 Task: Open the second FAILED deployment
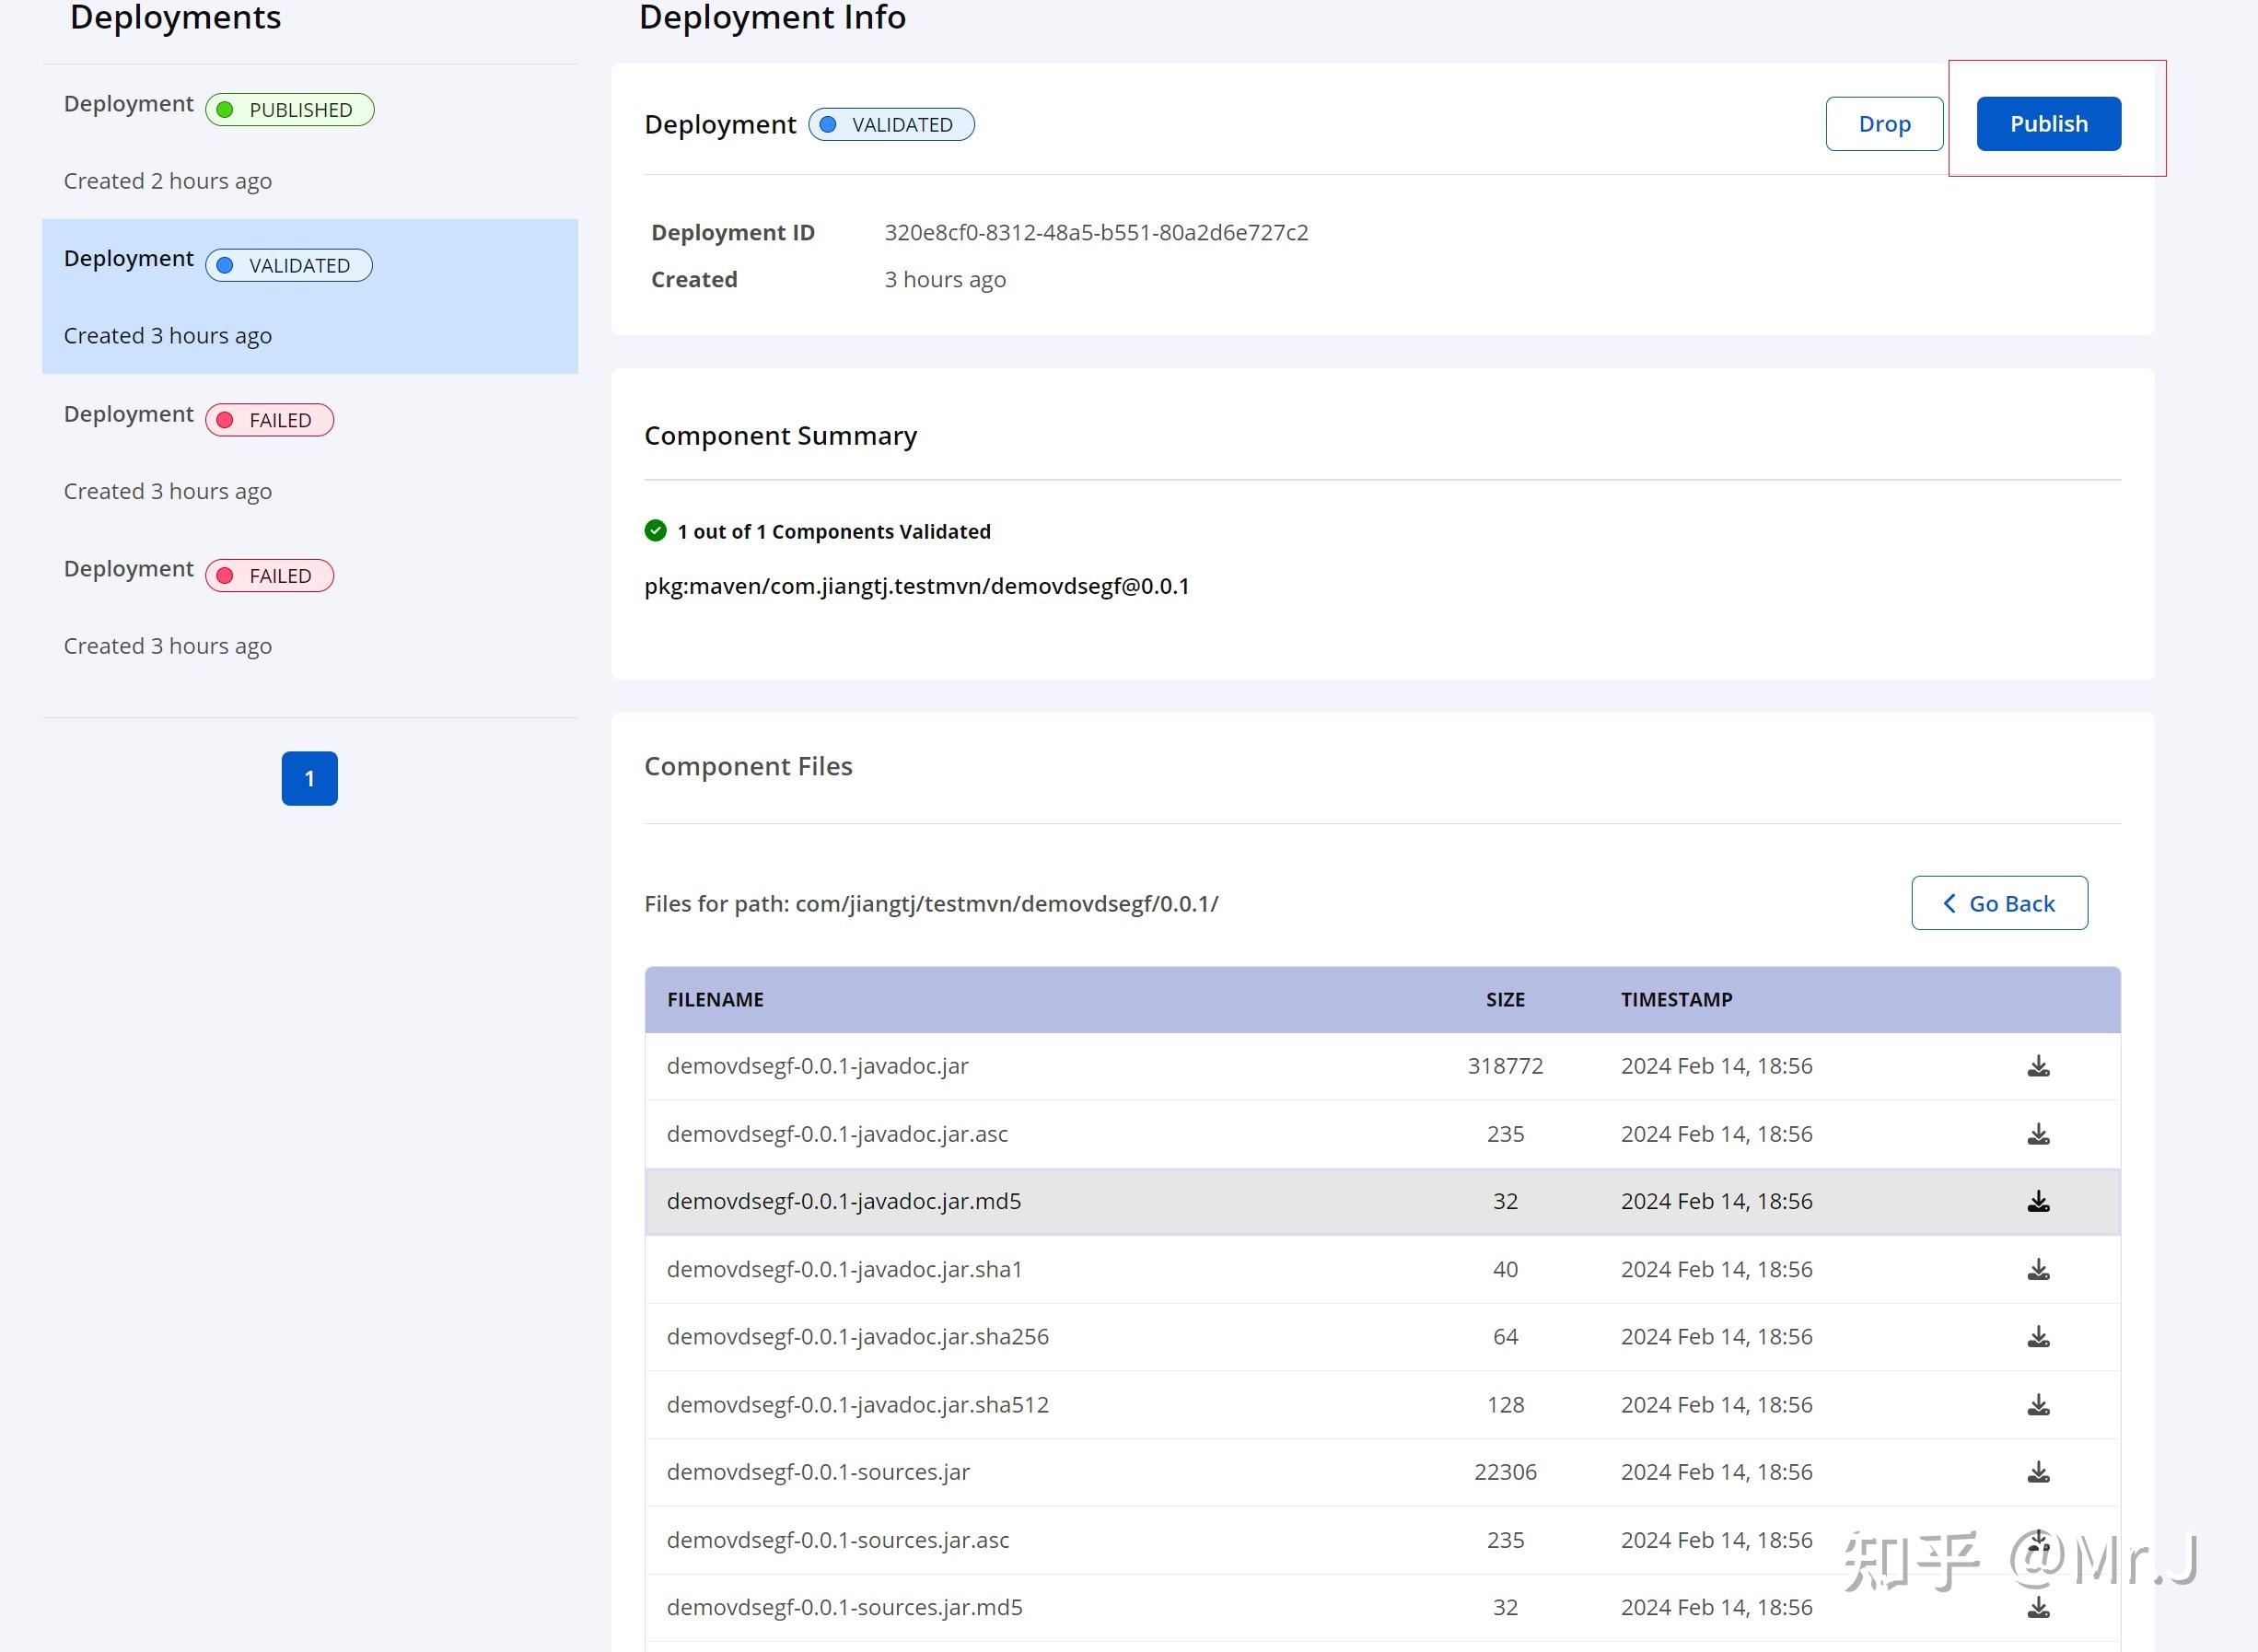pyautogui.click(x=309, y=606)
